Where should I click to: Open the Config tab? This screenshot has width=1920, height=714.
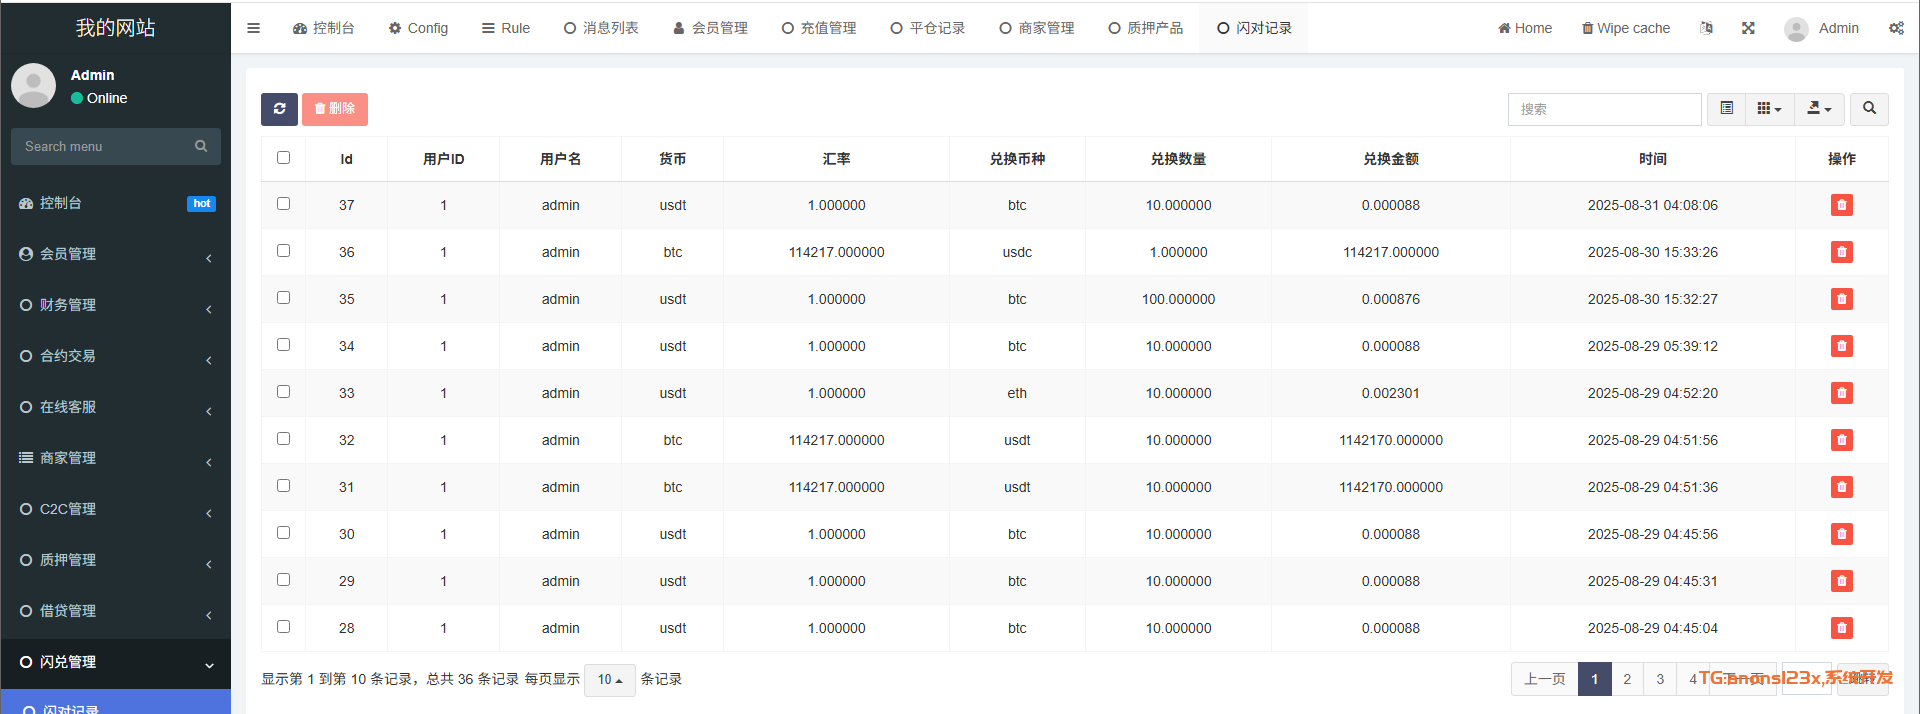pyautogui.click(x=418, y=28)
